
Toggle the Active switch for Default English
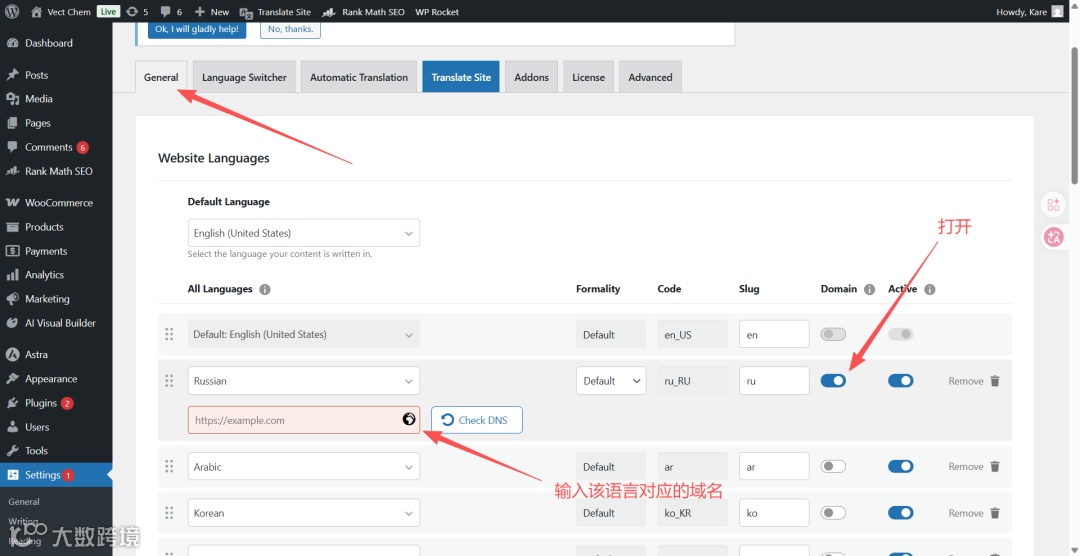pos(900,334)
